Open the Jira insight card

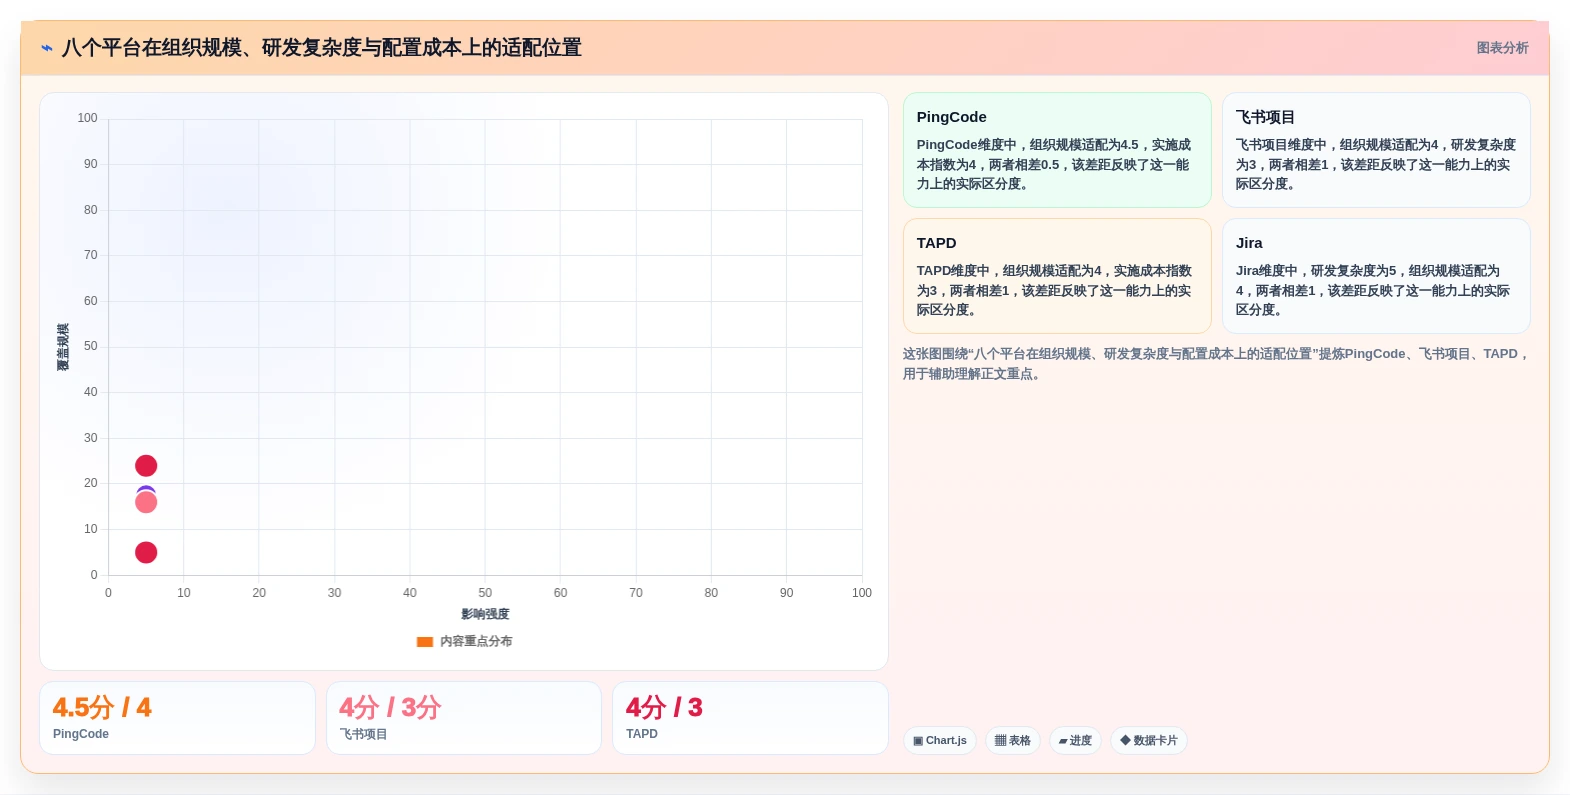pyautogui.click(x=1376, y=276)
